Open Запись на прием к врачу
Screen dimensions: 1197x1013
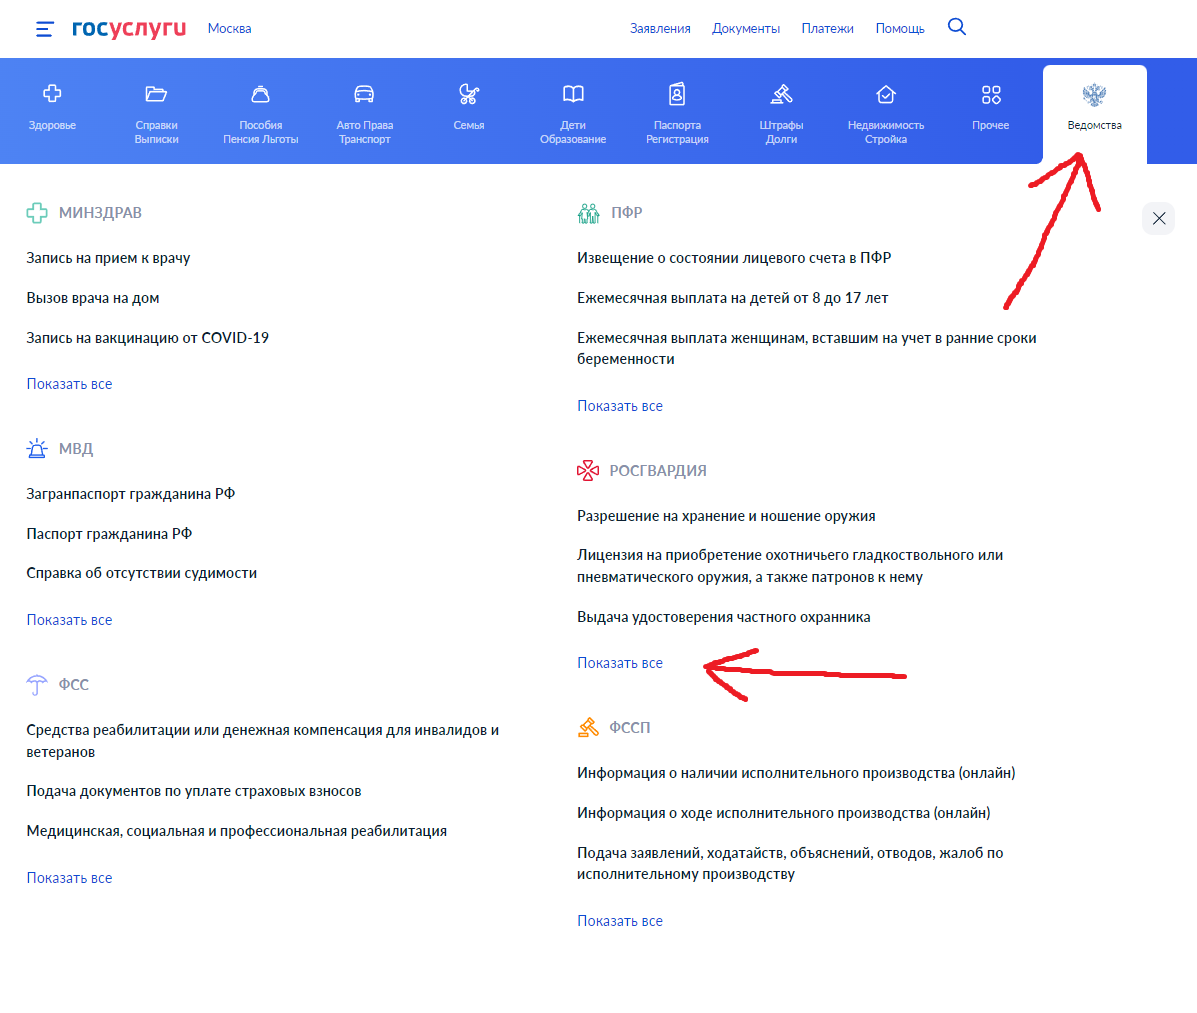[x=108, y=258]
